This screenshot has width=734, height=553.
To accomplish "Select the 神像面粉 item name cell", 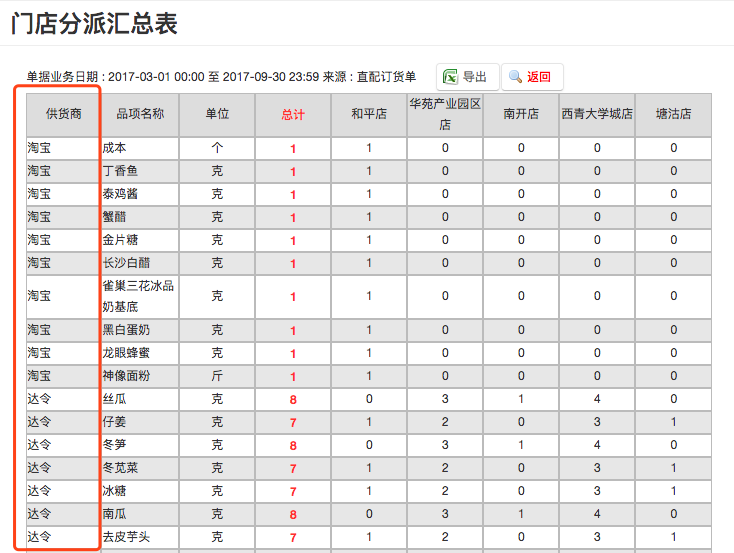I will [140, 376].
